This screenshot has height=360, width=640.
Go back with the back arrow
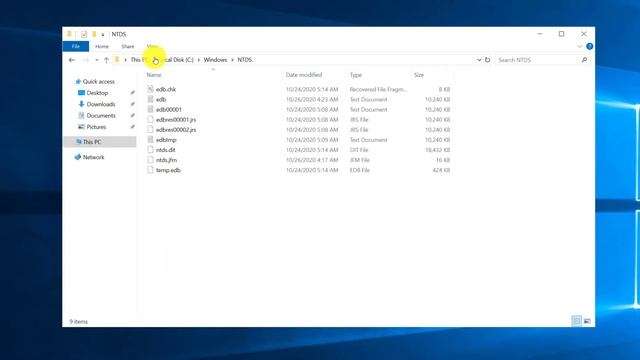click(72, 60)
